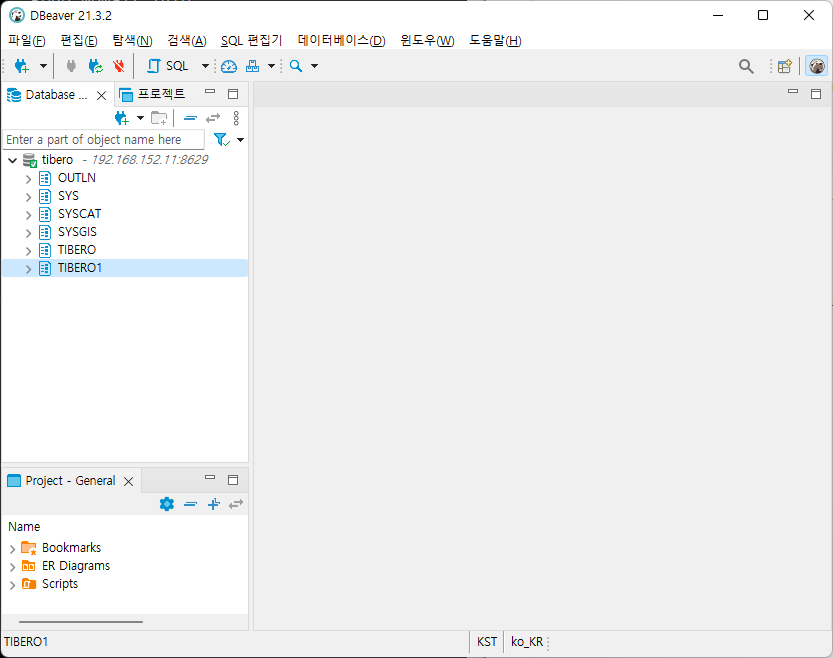
Task: Select the TIBERO1 schema
Action: [x=82, y=267]
